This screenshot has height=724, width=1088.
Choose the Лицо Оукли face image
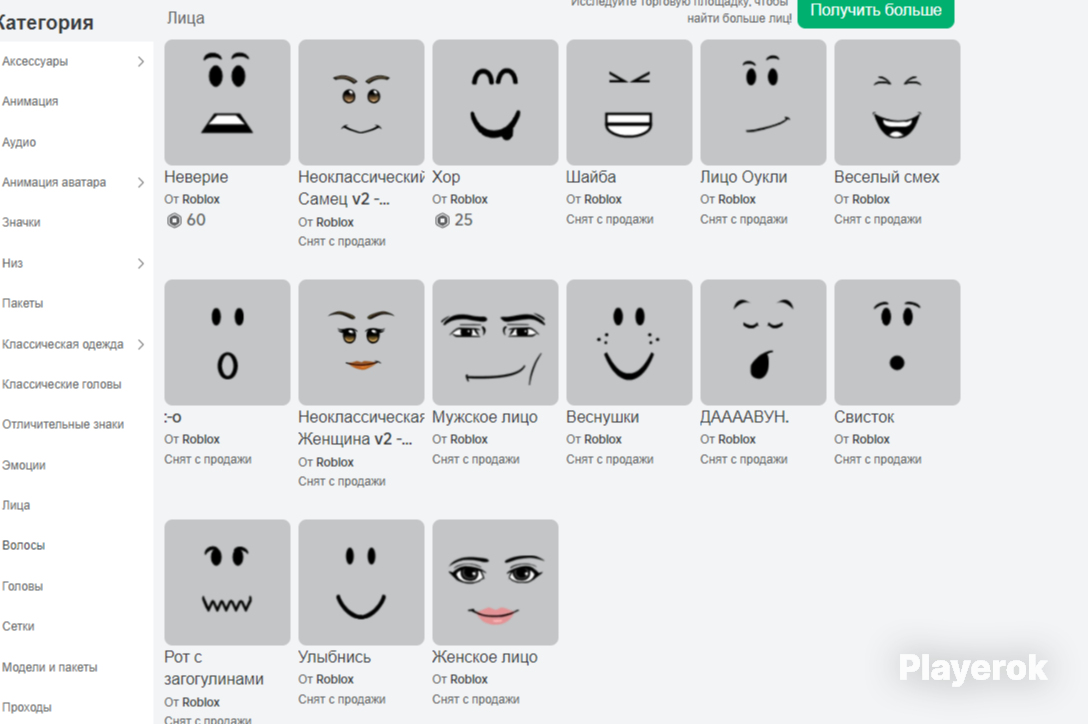[x=763, y=102]
